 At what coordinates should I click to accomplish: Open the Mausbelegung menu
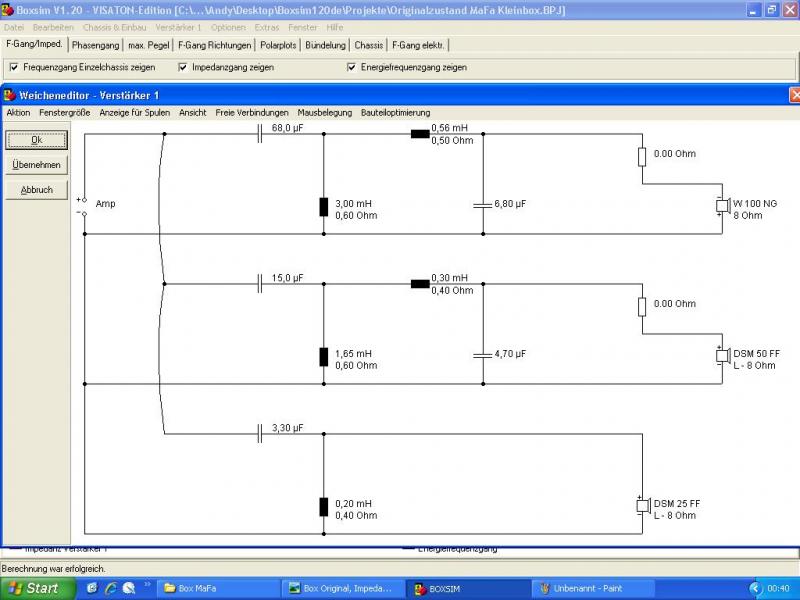[x=325, y=112]
